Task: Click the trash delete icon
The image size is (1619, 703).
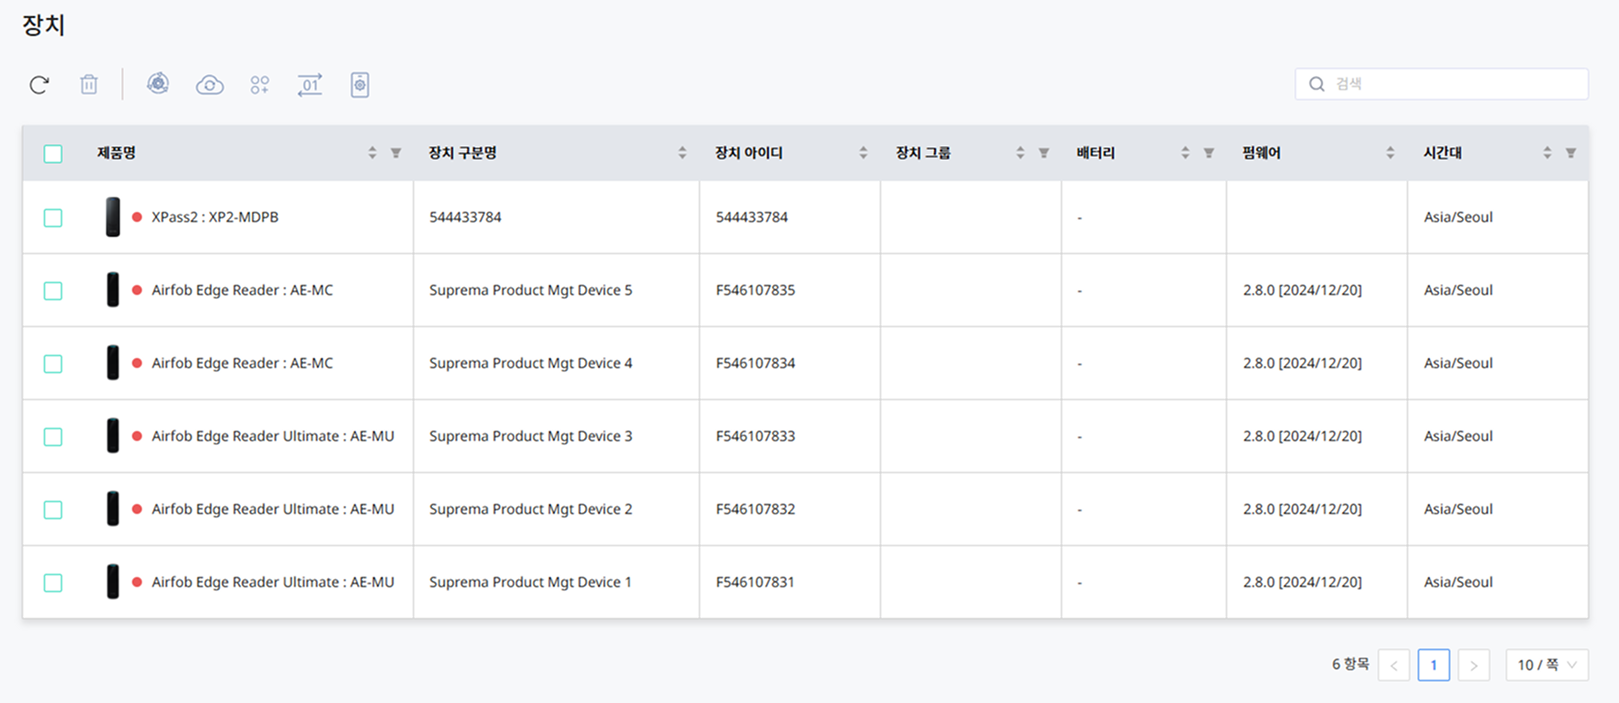Action: [x=89, y=85]
